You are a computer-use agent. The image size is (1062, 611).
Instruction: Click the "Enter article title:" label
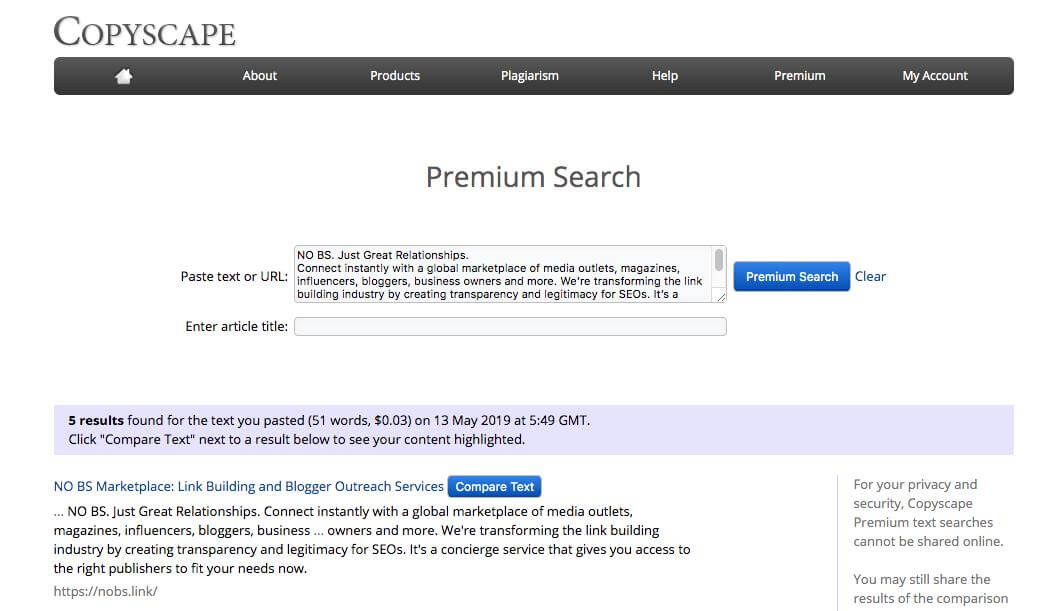[236, 326]
